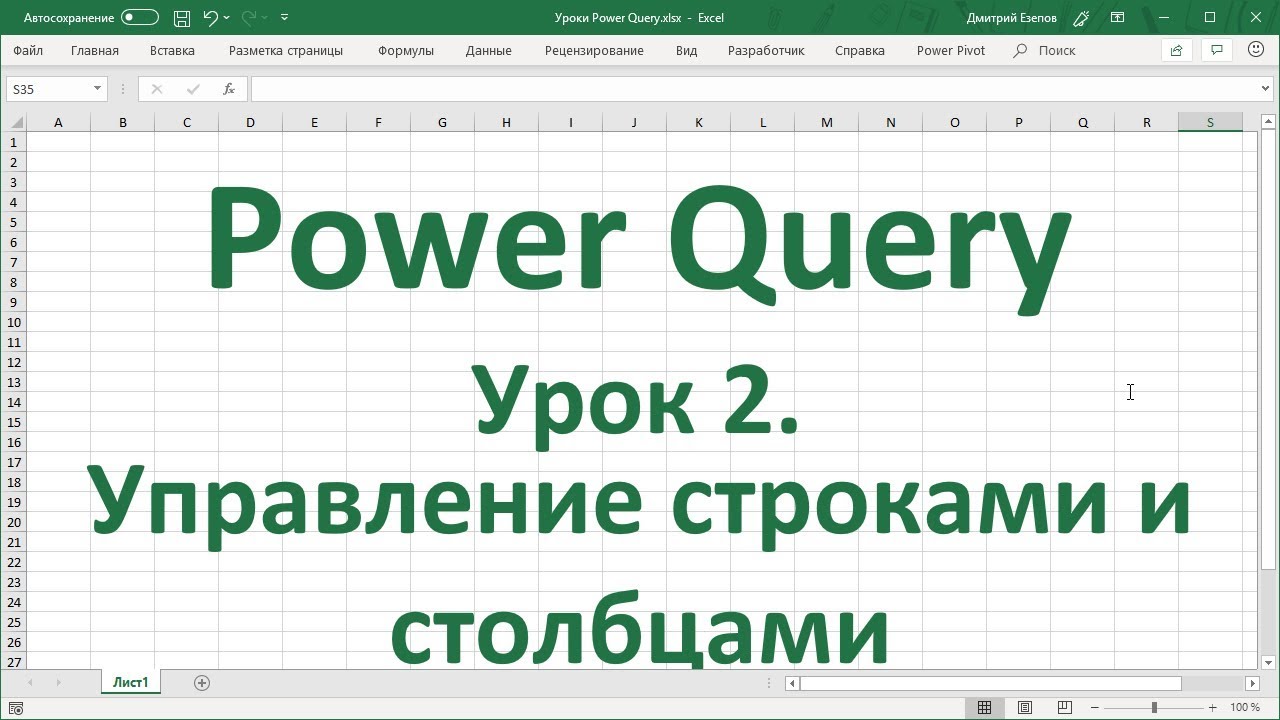Toggle the AutoSave switch
Screen dimensions: 1280x720
coord(140,17)
